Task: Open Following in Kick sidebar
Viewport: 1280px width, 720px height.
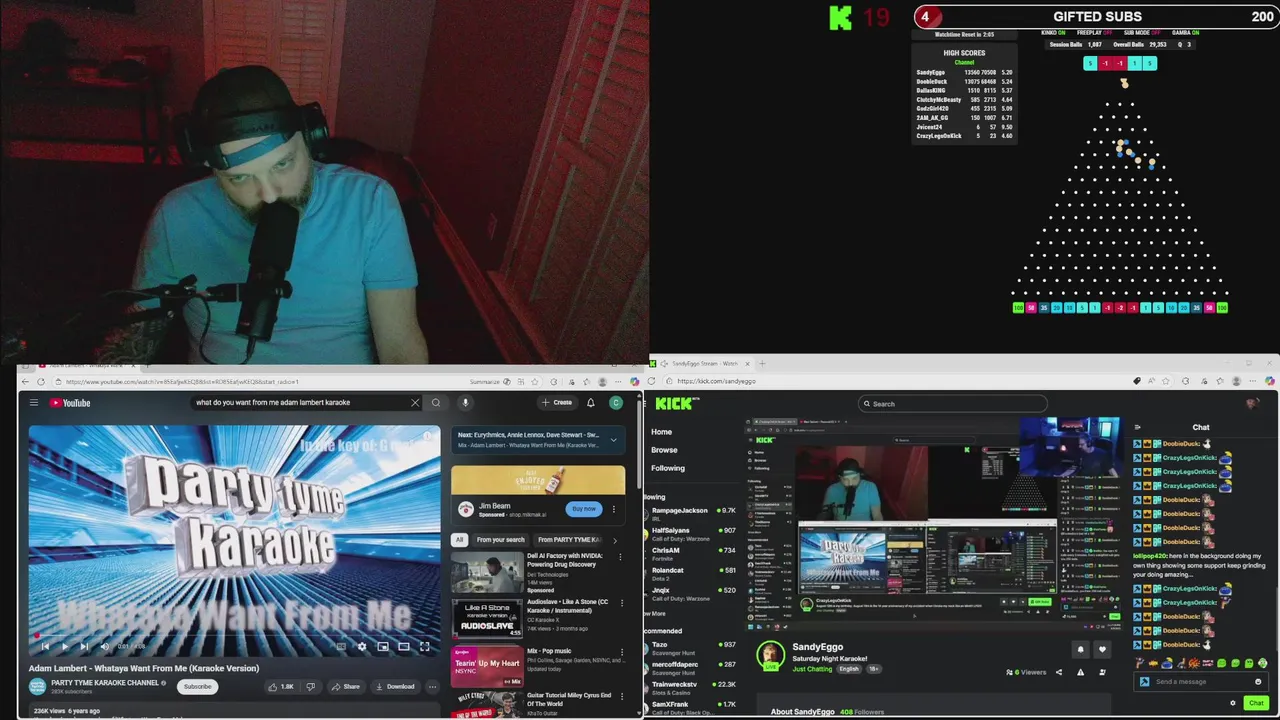Action: click(668, 468)
